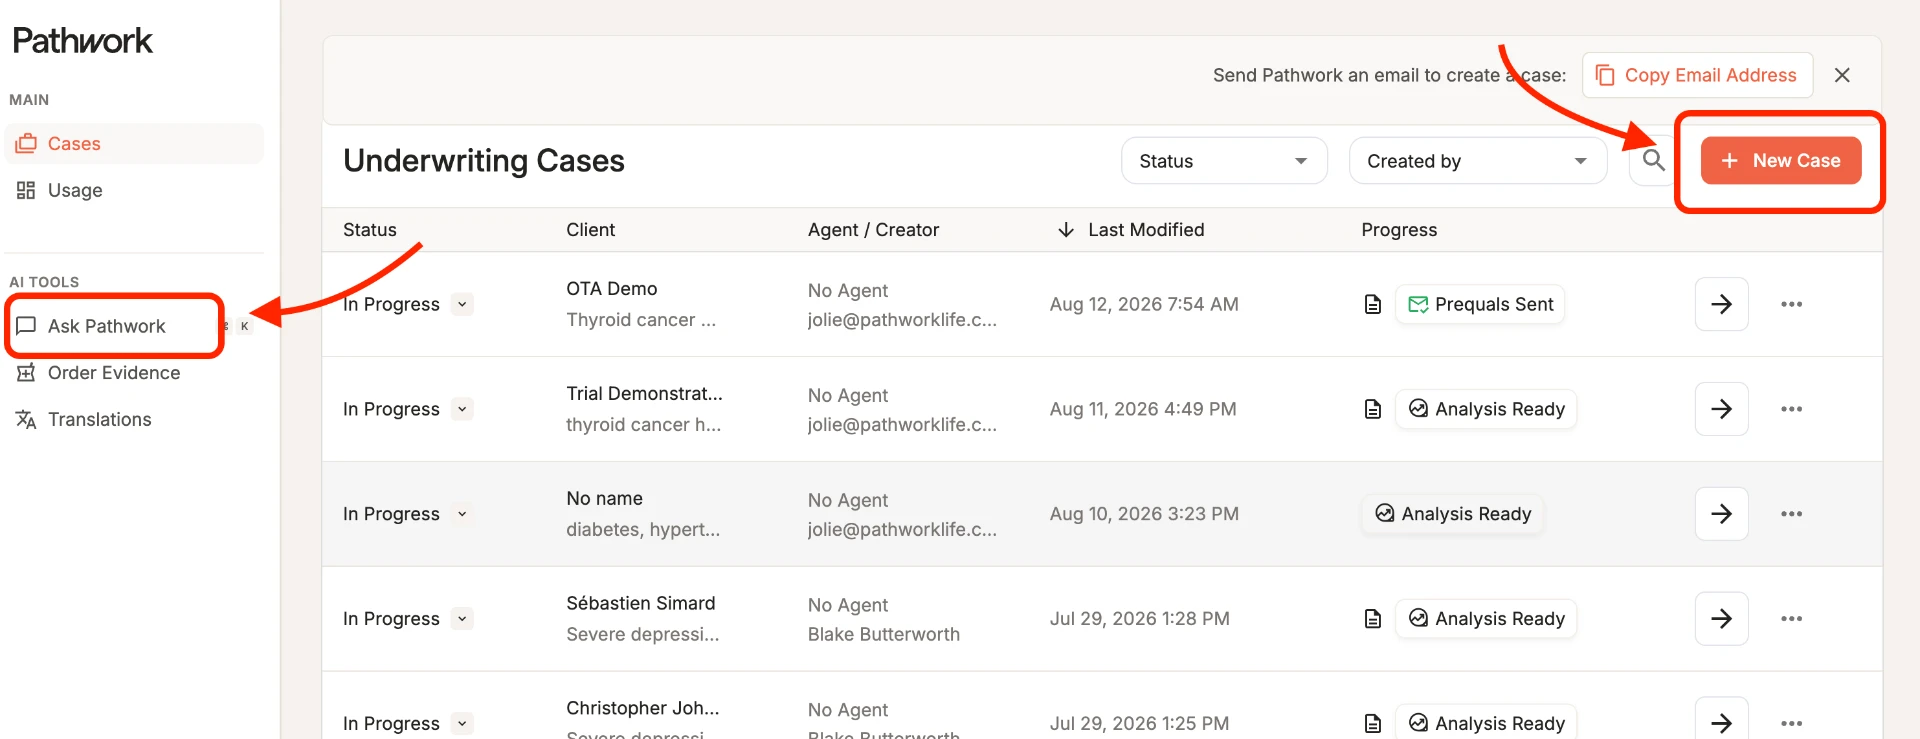The image size is (1920, 739).
Task: Sort table by Last Modified column
Action: coord(1131,230)
